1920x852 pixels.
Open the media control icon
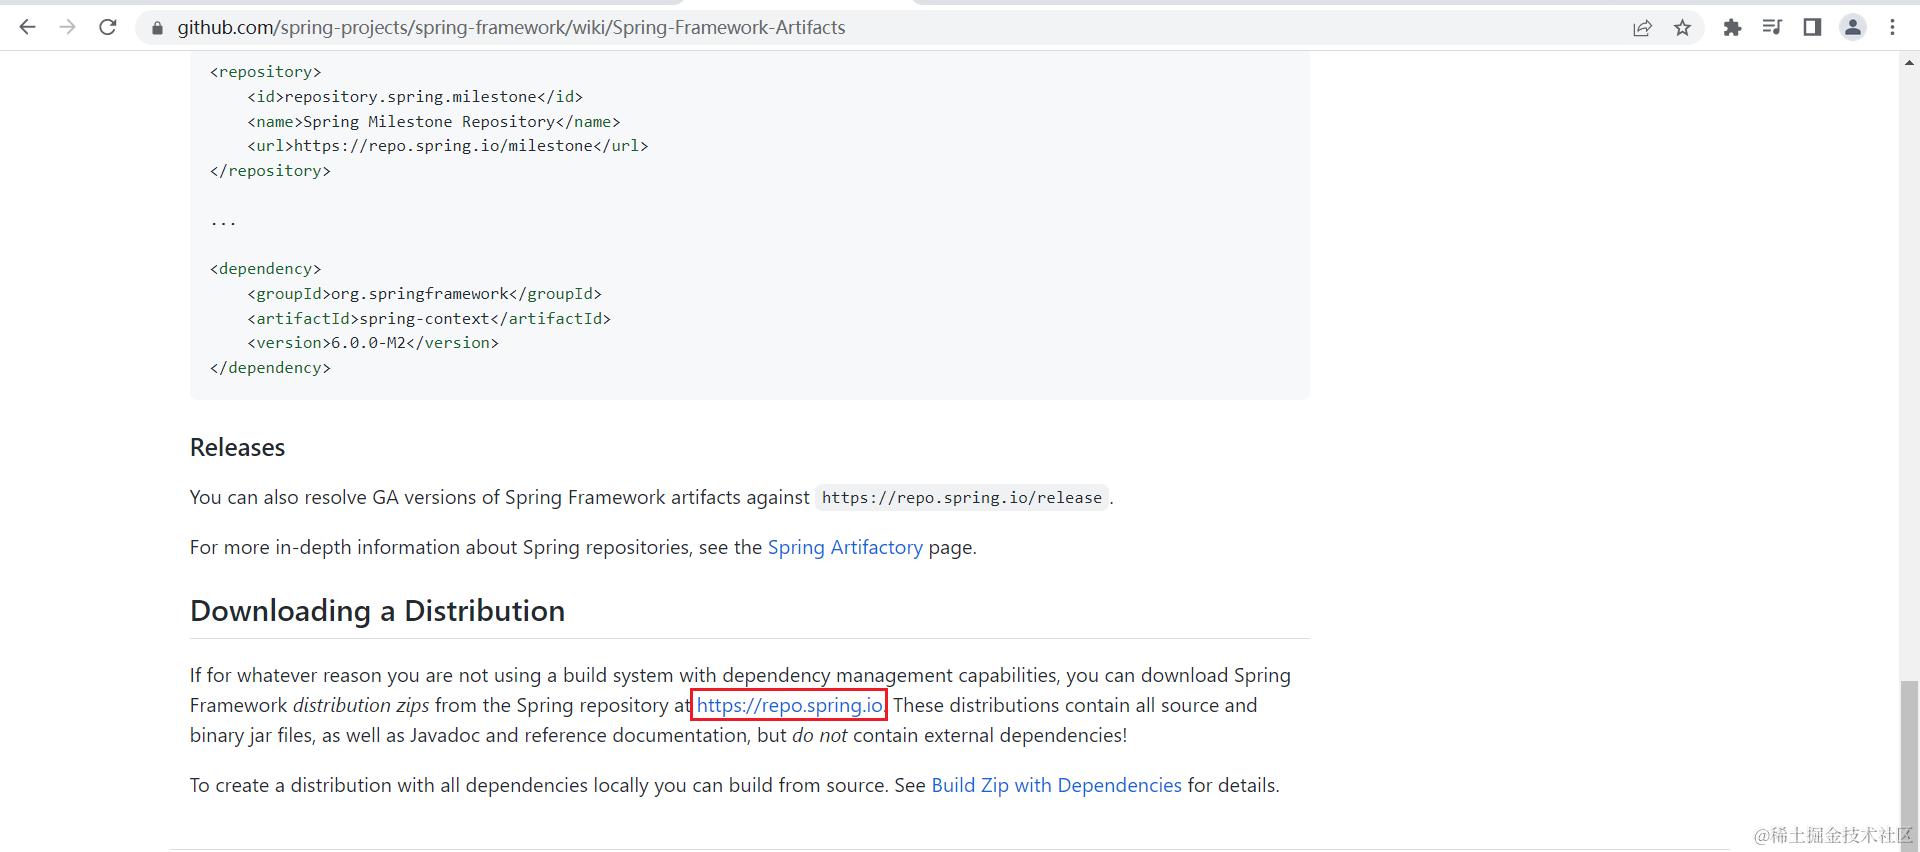[1772, 28]
